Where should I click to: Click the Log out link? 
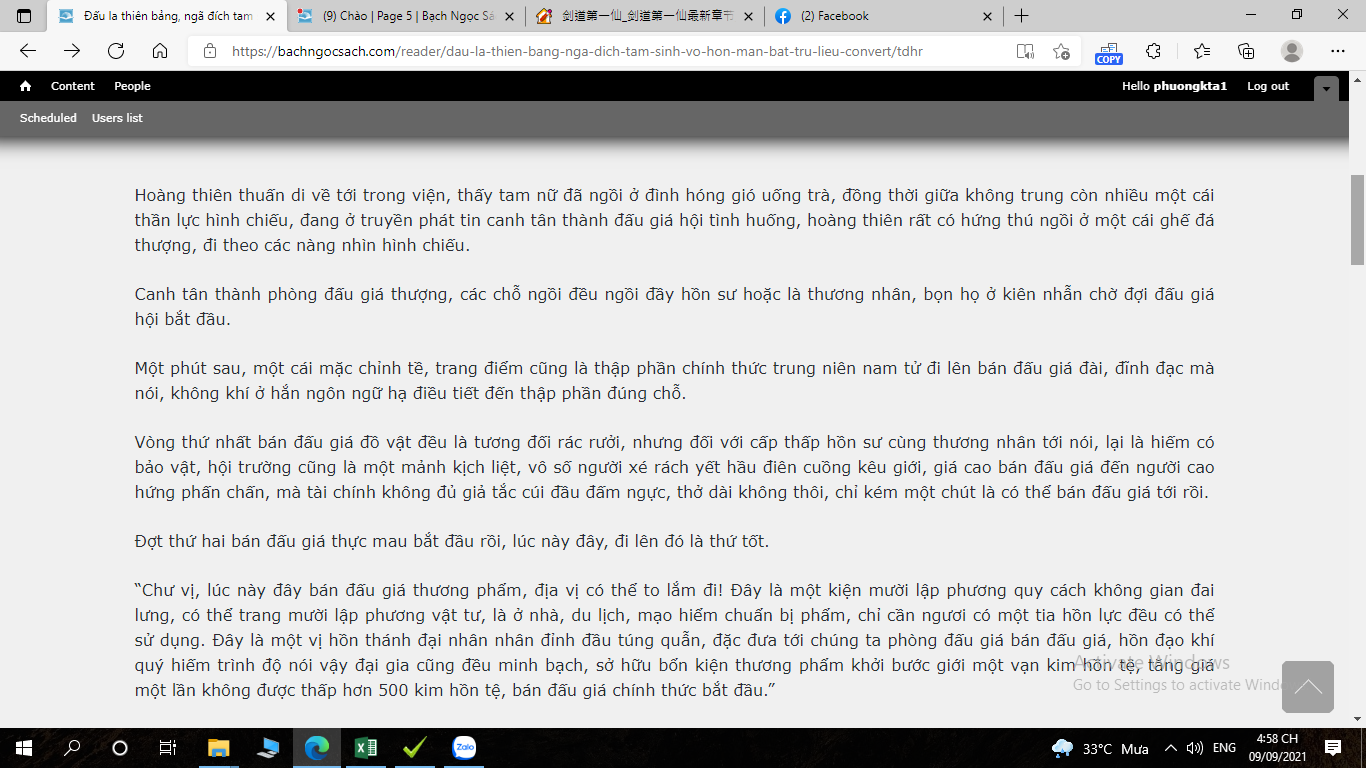pos(1268,86)
